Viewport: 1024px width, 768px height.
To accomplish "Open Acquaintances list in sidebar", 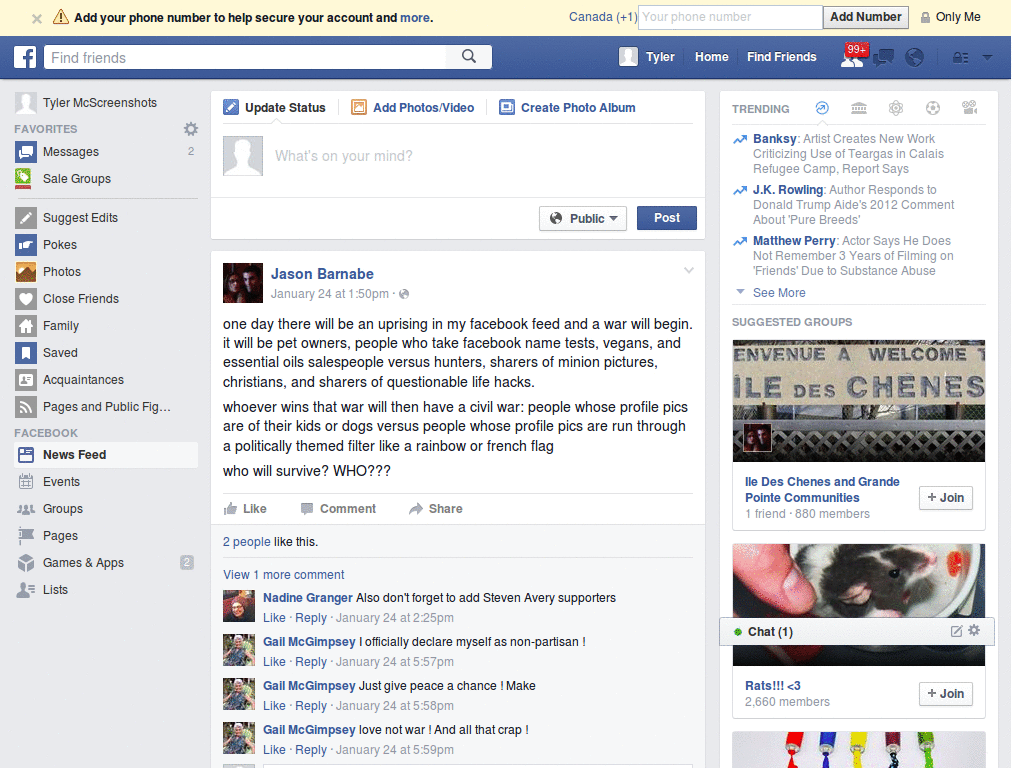I will click(x=106, y=379).
